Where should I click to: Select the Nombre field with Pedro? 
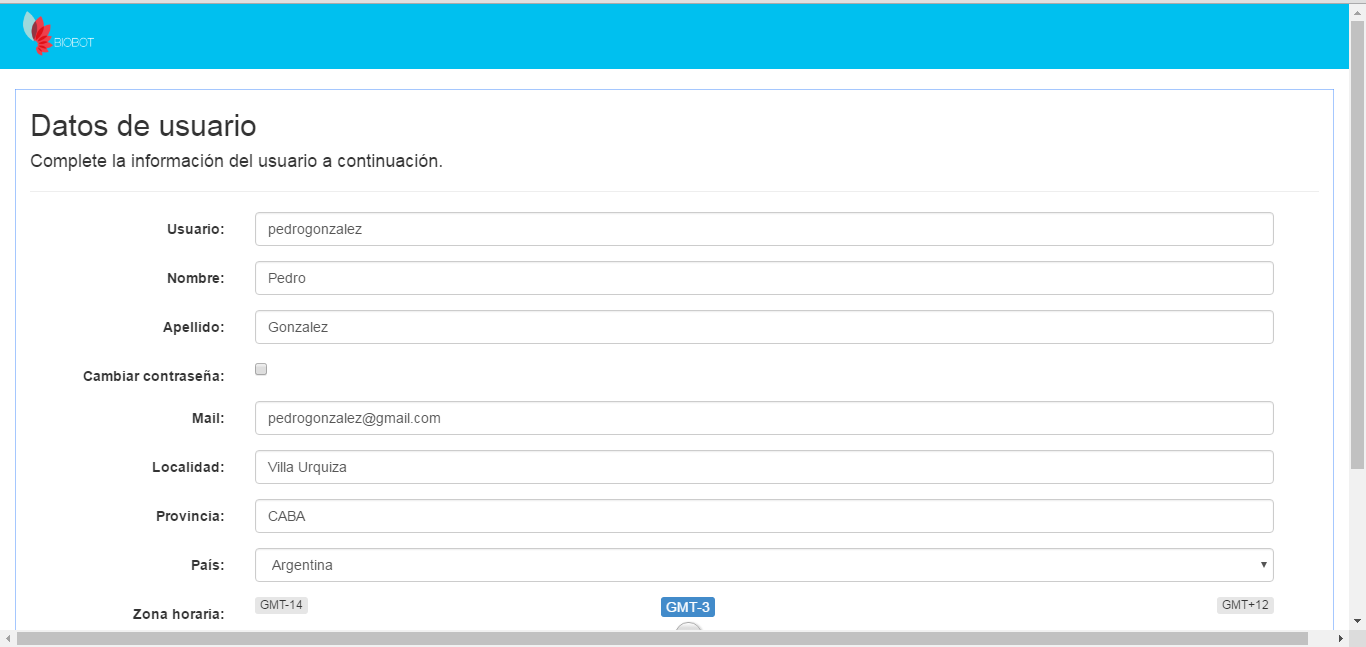pos(764,278)
